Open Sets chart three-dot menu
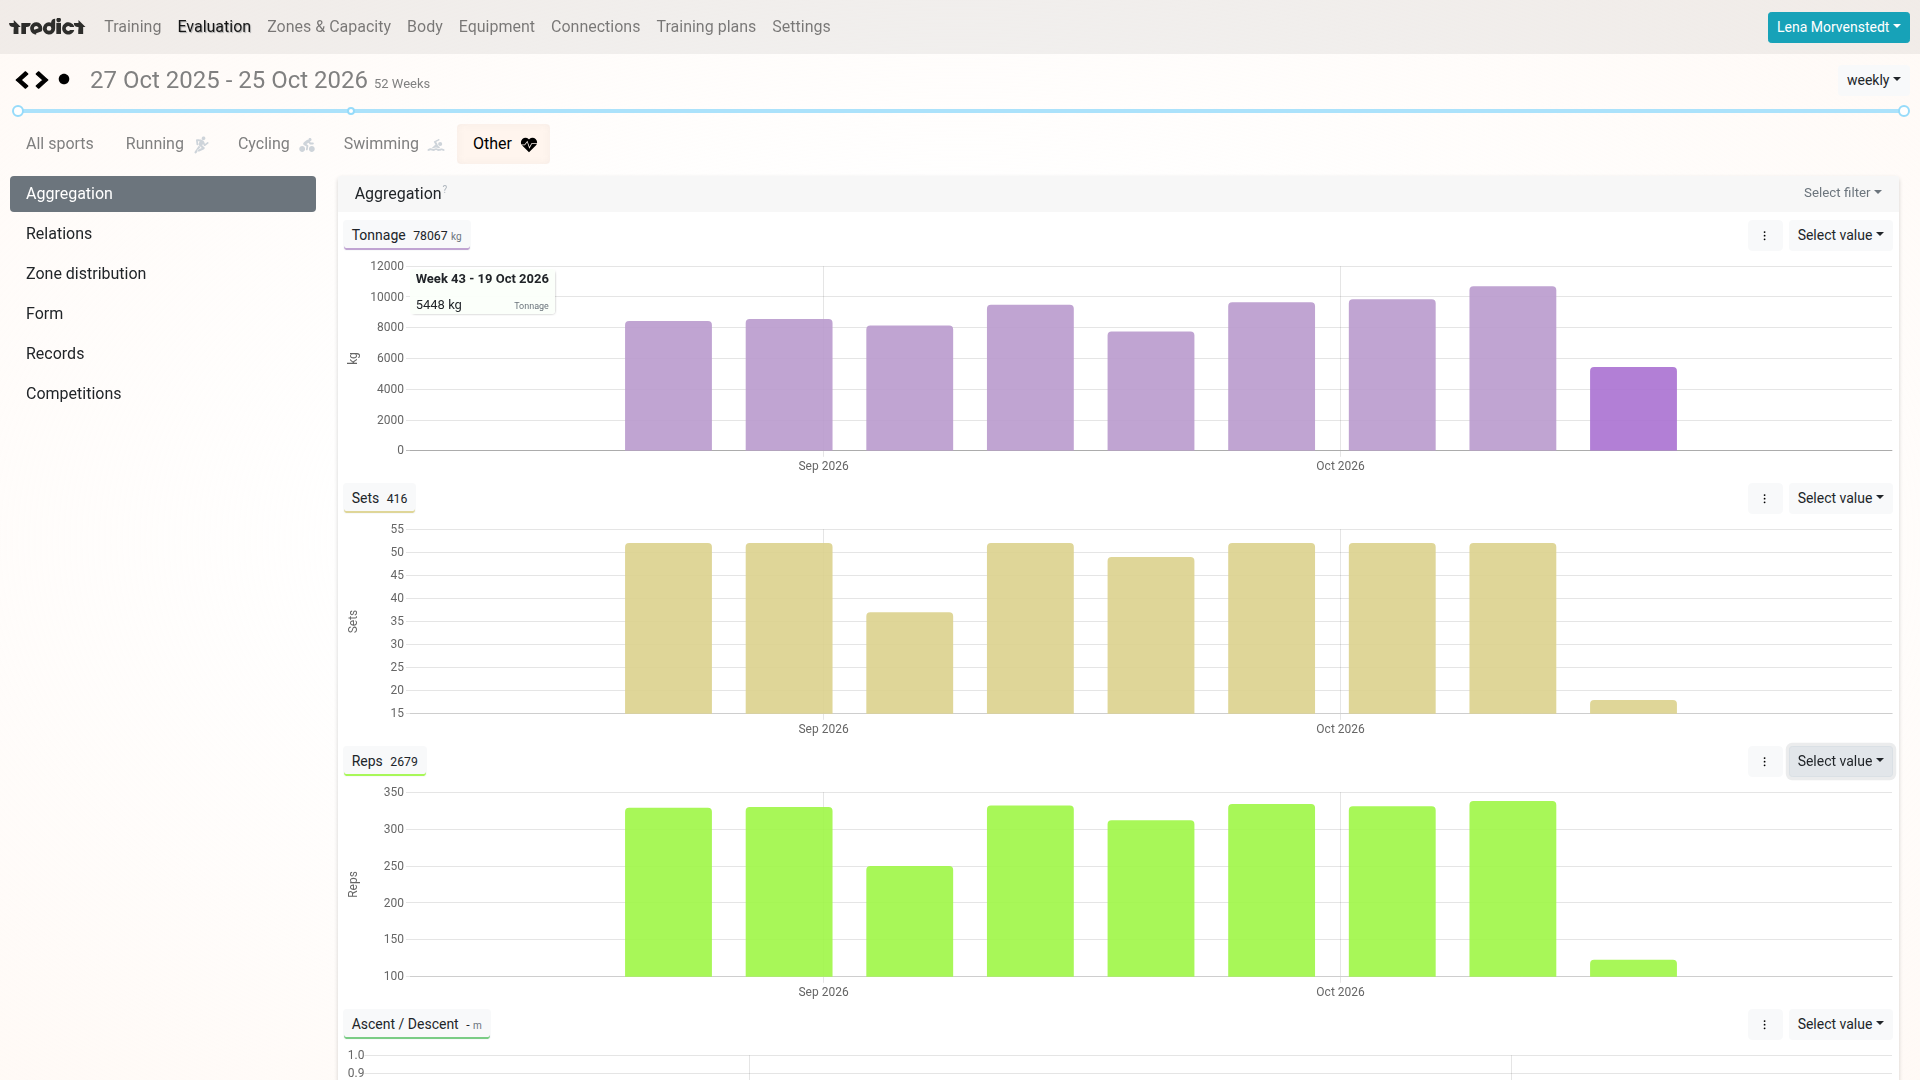This screenshot has height=1080, width=1920. 1764,499
